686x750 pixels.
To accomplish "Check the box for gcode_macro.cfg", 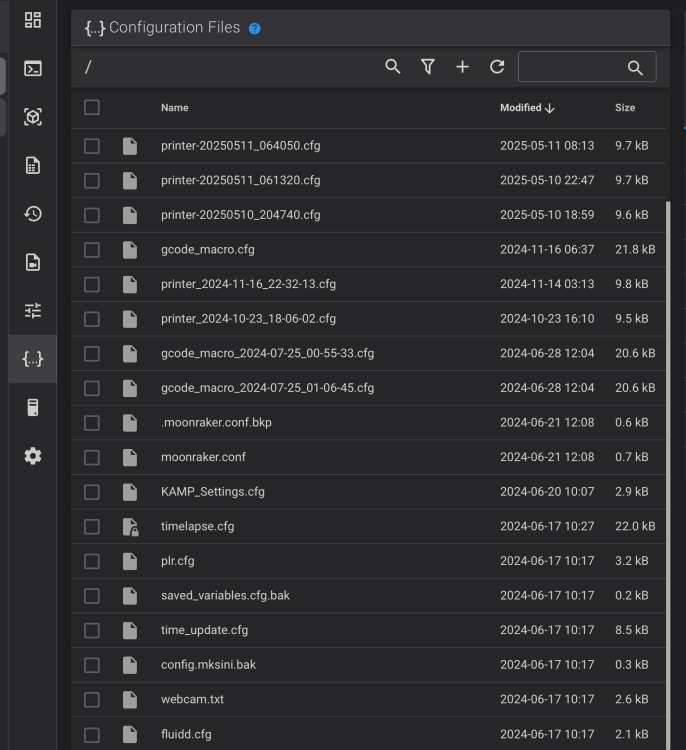I will pyautogui.click(x=92, y=250).
